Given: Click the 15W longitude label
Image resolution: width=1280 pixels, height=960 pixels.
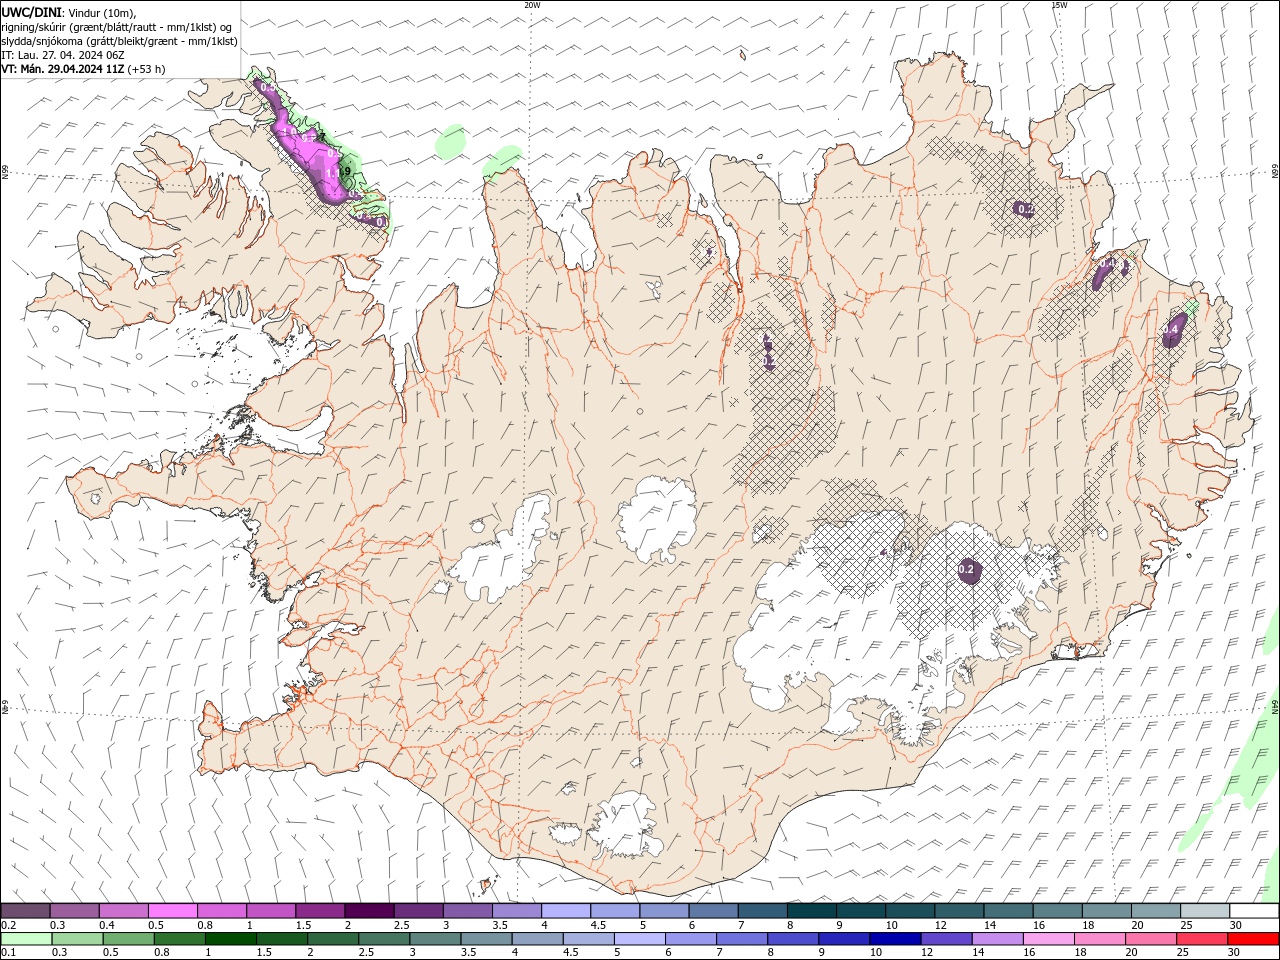Looking at the screenshot, I should [x=1059, y=5].
